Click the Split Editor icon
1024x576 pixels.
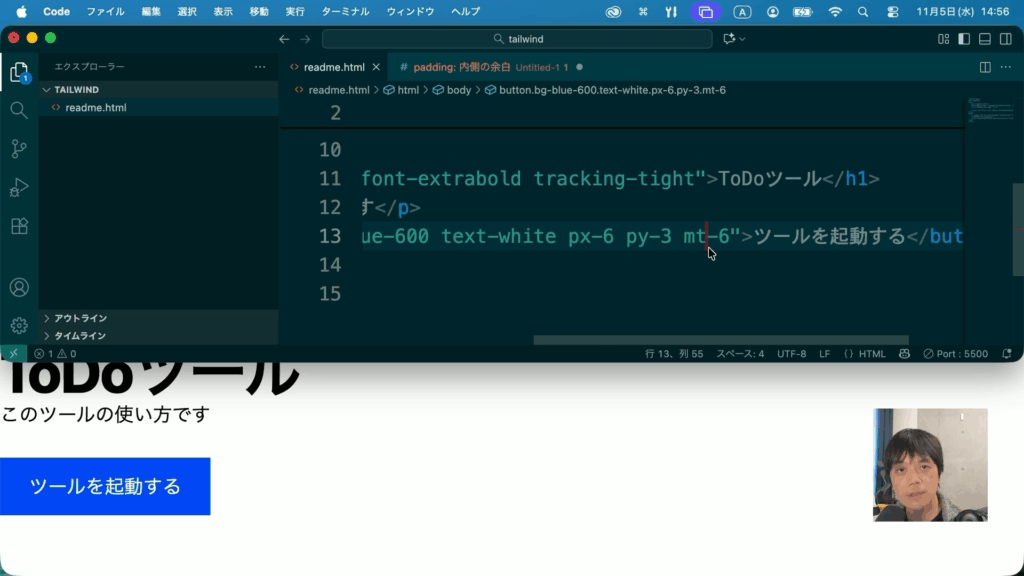point(985,67)
